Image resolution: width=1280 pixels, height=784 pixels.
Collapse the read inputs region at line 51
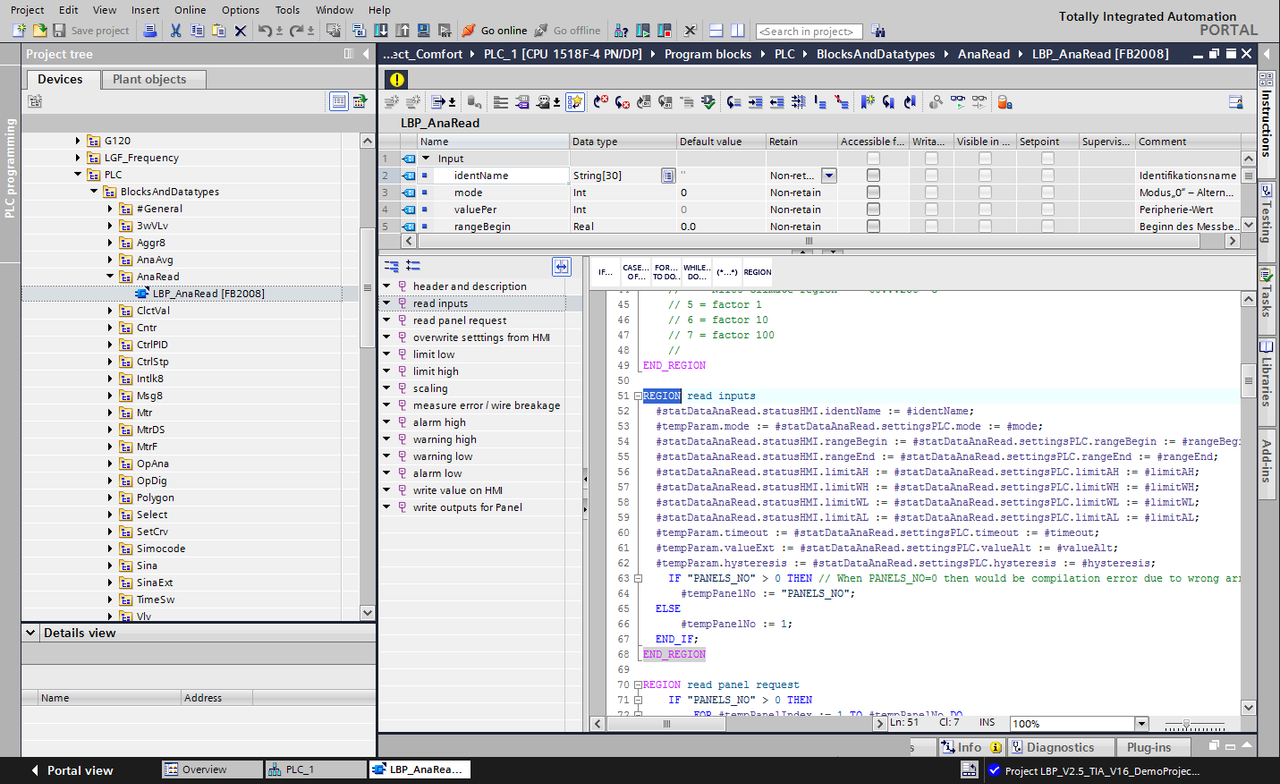[x=636, y=397]
